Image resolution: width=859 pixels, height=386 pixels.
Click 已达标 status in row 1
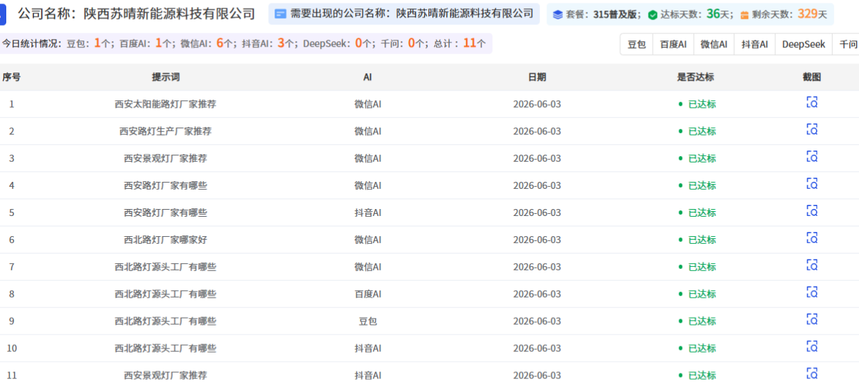[697, 104]
